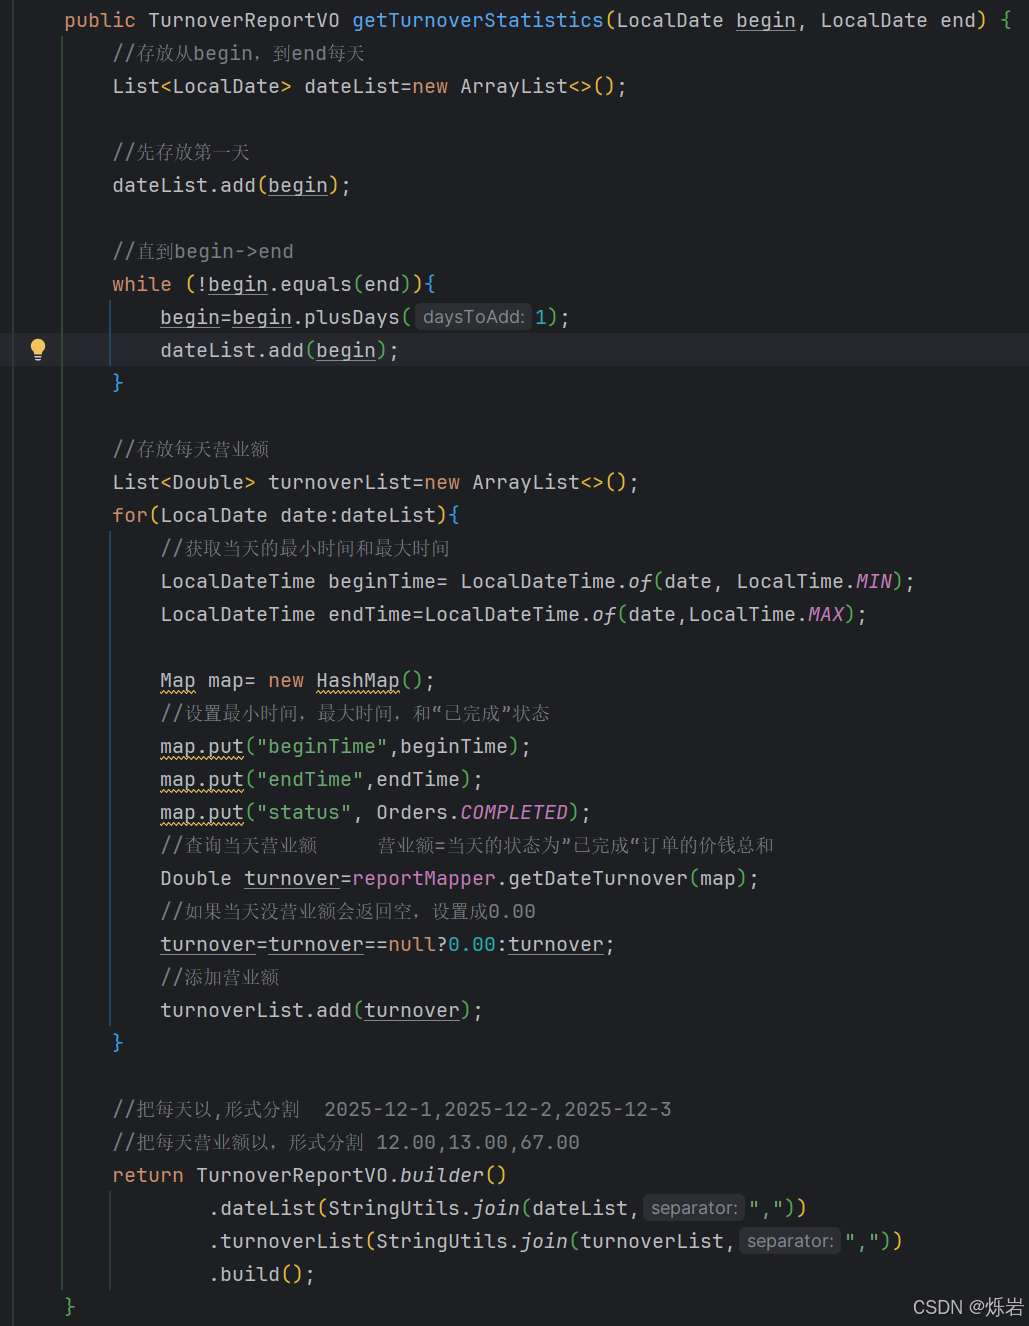The width and height of the screenshot is (1029, 1326).
Task: Click the Orders class name
Action: (x=412, y=812)
